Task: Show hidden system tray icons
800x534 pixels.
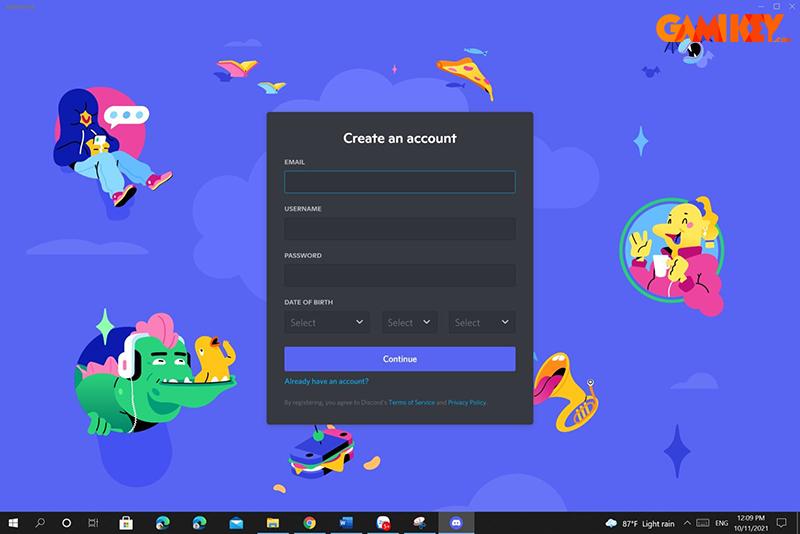Action: [x=687, y=523]
